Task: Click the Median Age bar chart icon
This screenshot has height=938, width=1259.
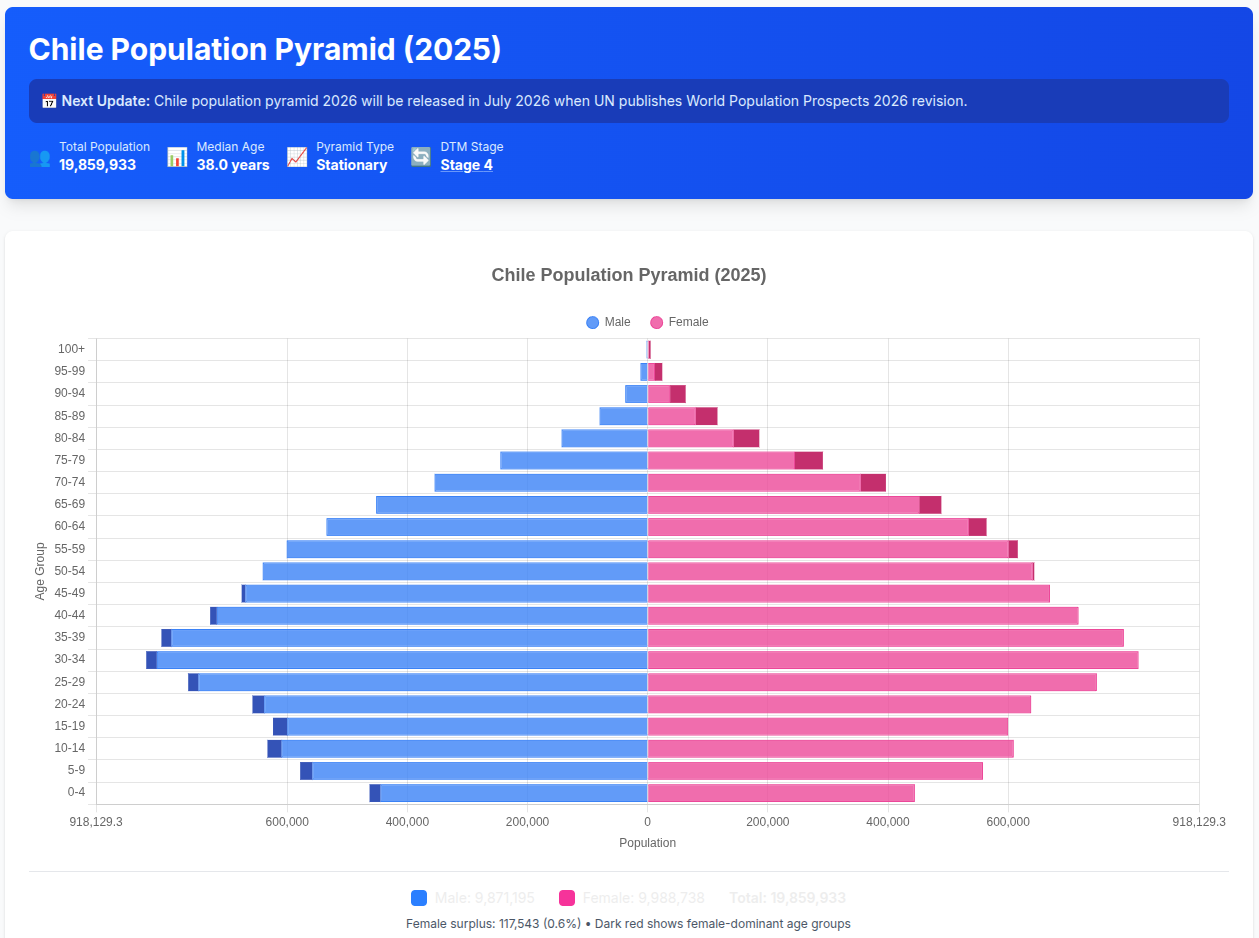Action: 177,157
